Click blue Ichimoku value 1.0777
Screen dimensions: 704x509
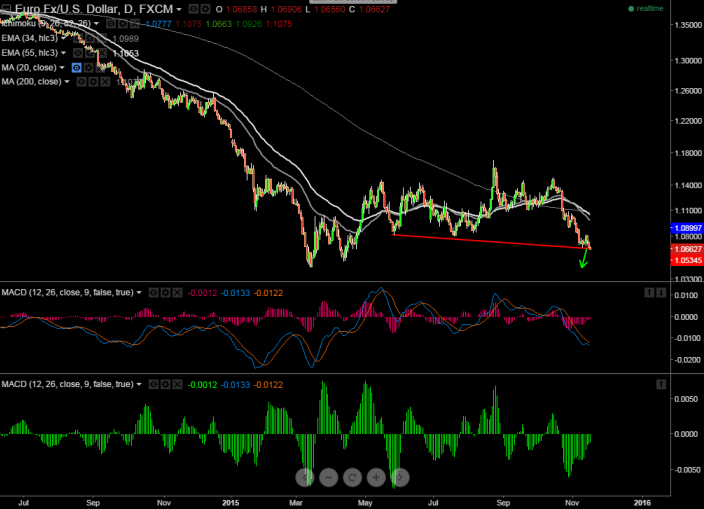coord(158,24)
